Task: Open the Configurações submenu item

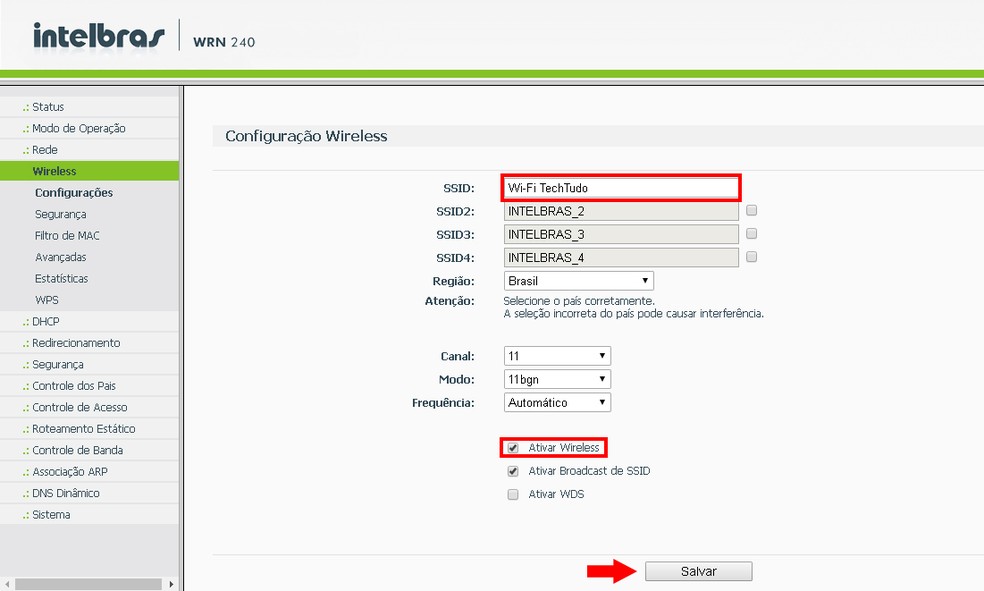Action: tap(74, 193)
